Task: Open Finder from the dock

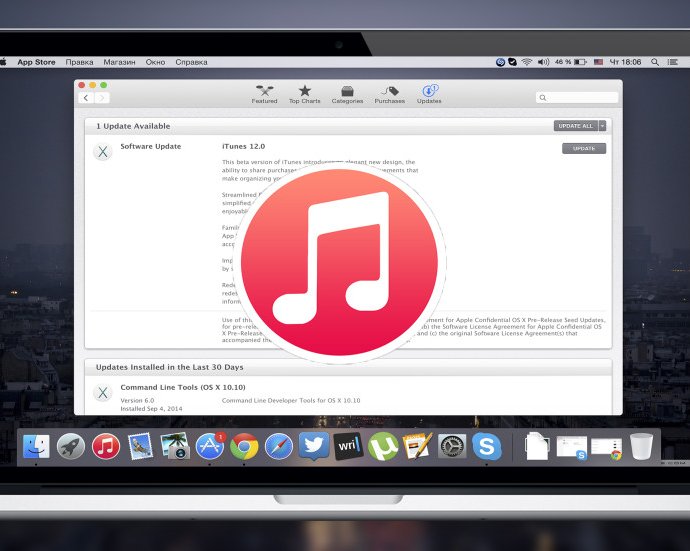Action: [x=36, y=446]
